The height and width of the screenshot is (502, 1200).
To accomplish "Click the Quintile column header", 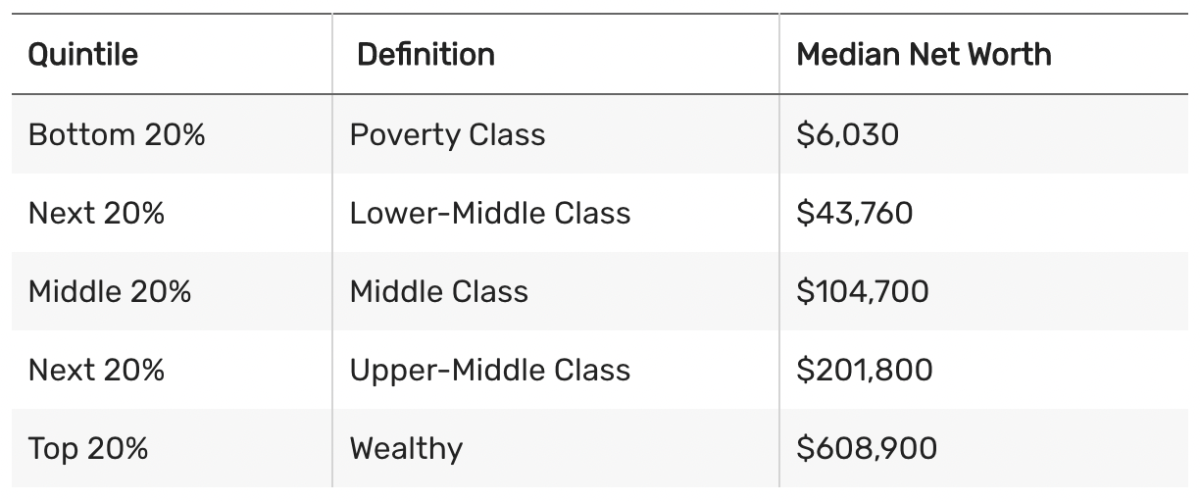I will pyautogui.click(x=83, y=55).
